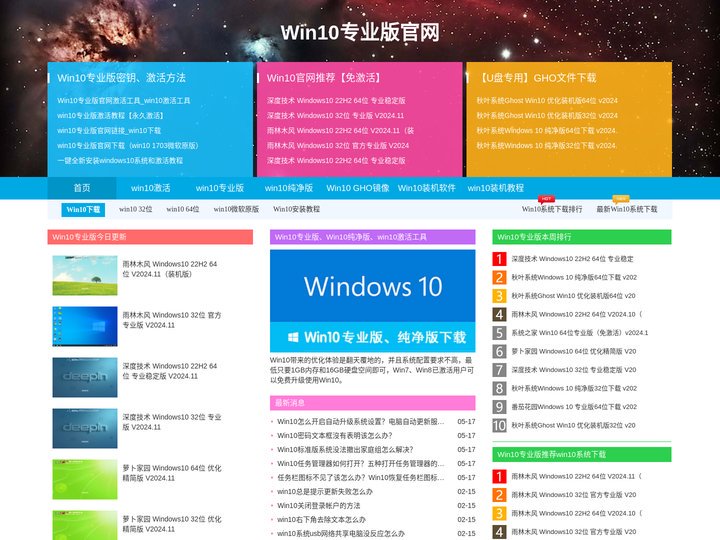Viewport: 720px width, 540px height.
Task: Click deepin thumbnail for 深度技术 22H2 64位
Action: pyautogui.click(x=85, y=377)
